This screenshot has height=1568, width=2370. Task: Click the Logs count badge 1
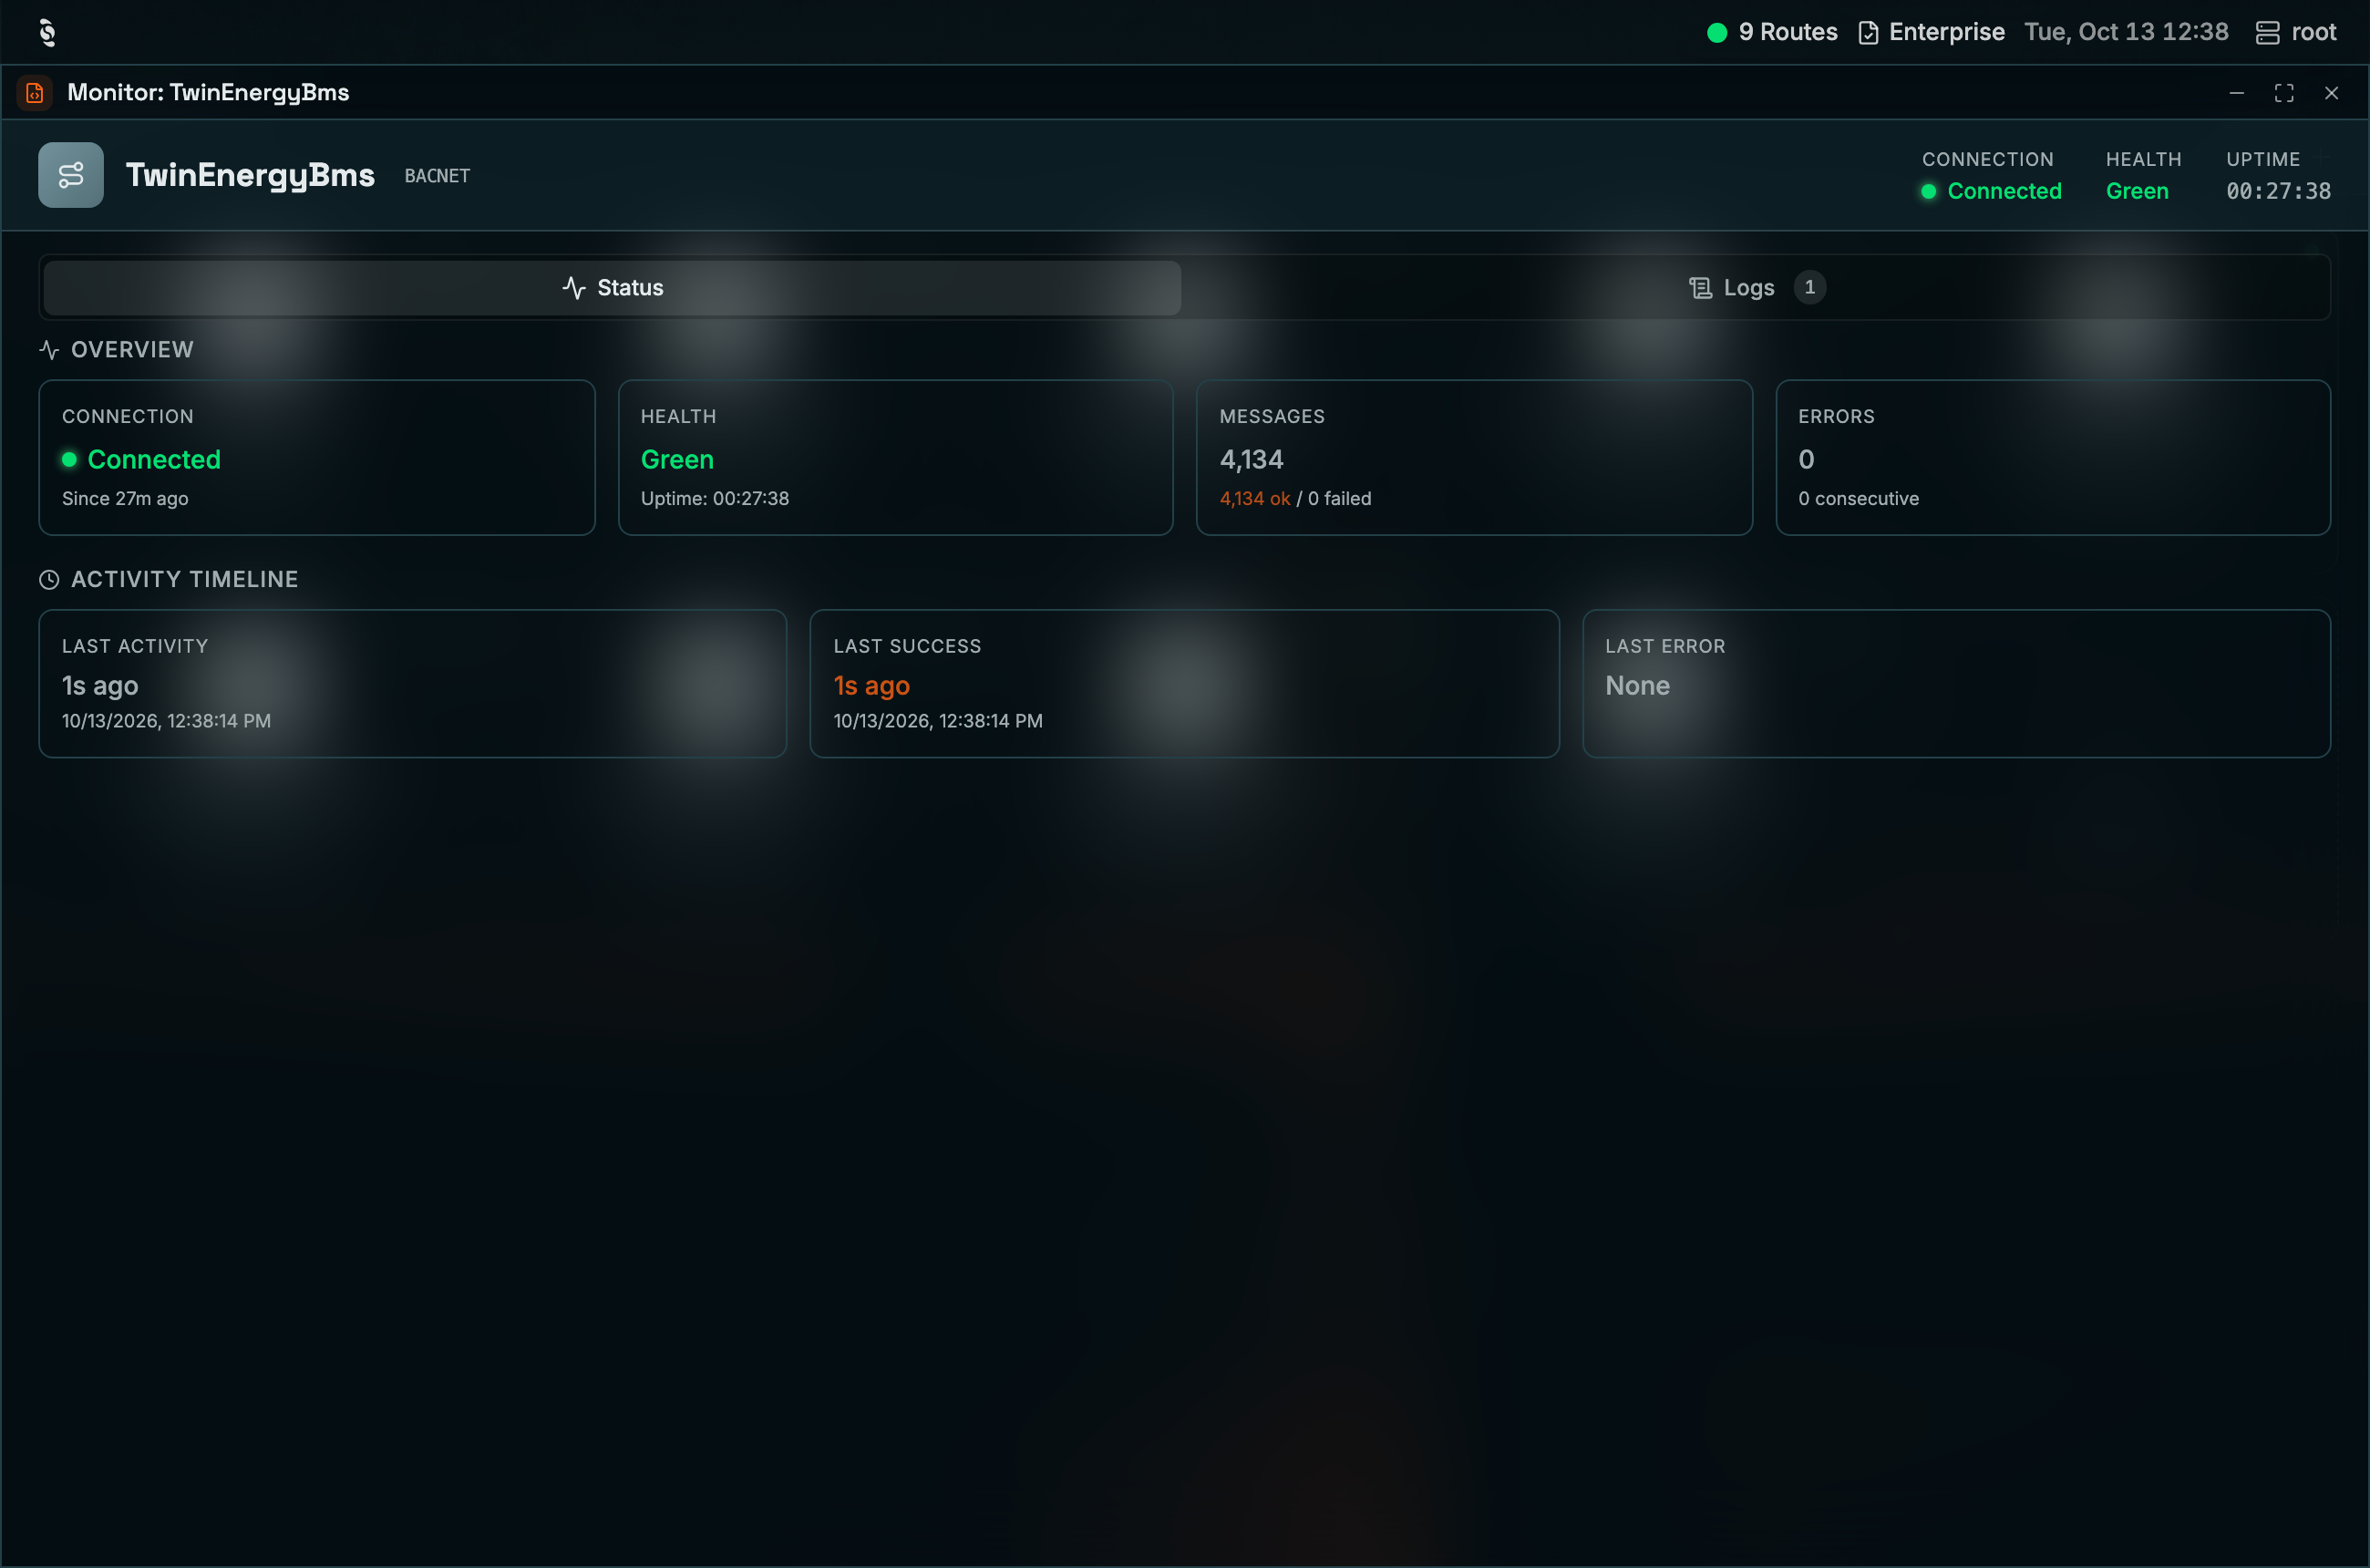[x=1809, y=288]
